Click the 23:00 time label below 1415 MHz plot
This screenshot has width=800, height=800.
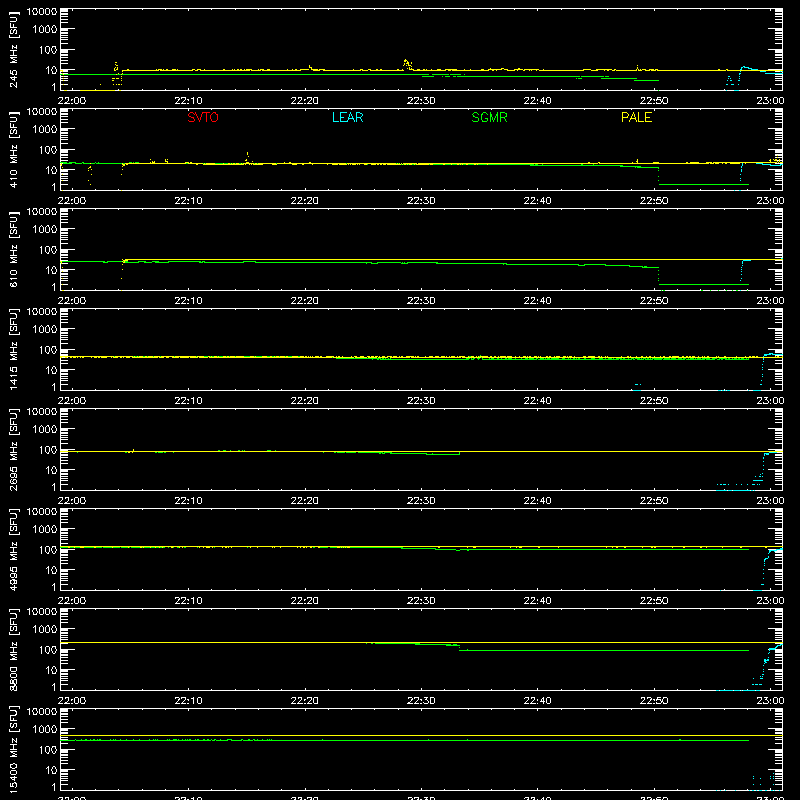[x=770, y=401]
